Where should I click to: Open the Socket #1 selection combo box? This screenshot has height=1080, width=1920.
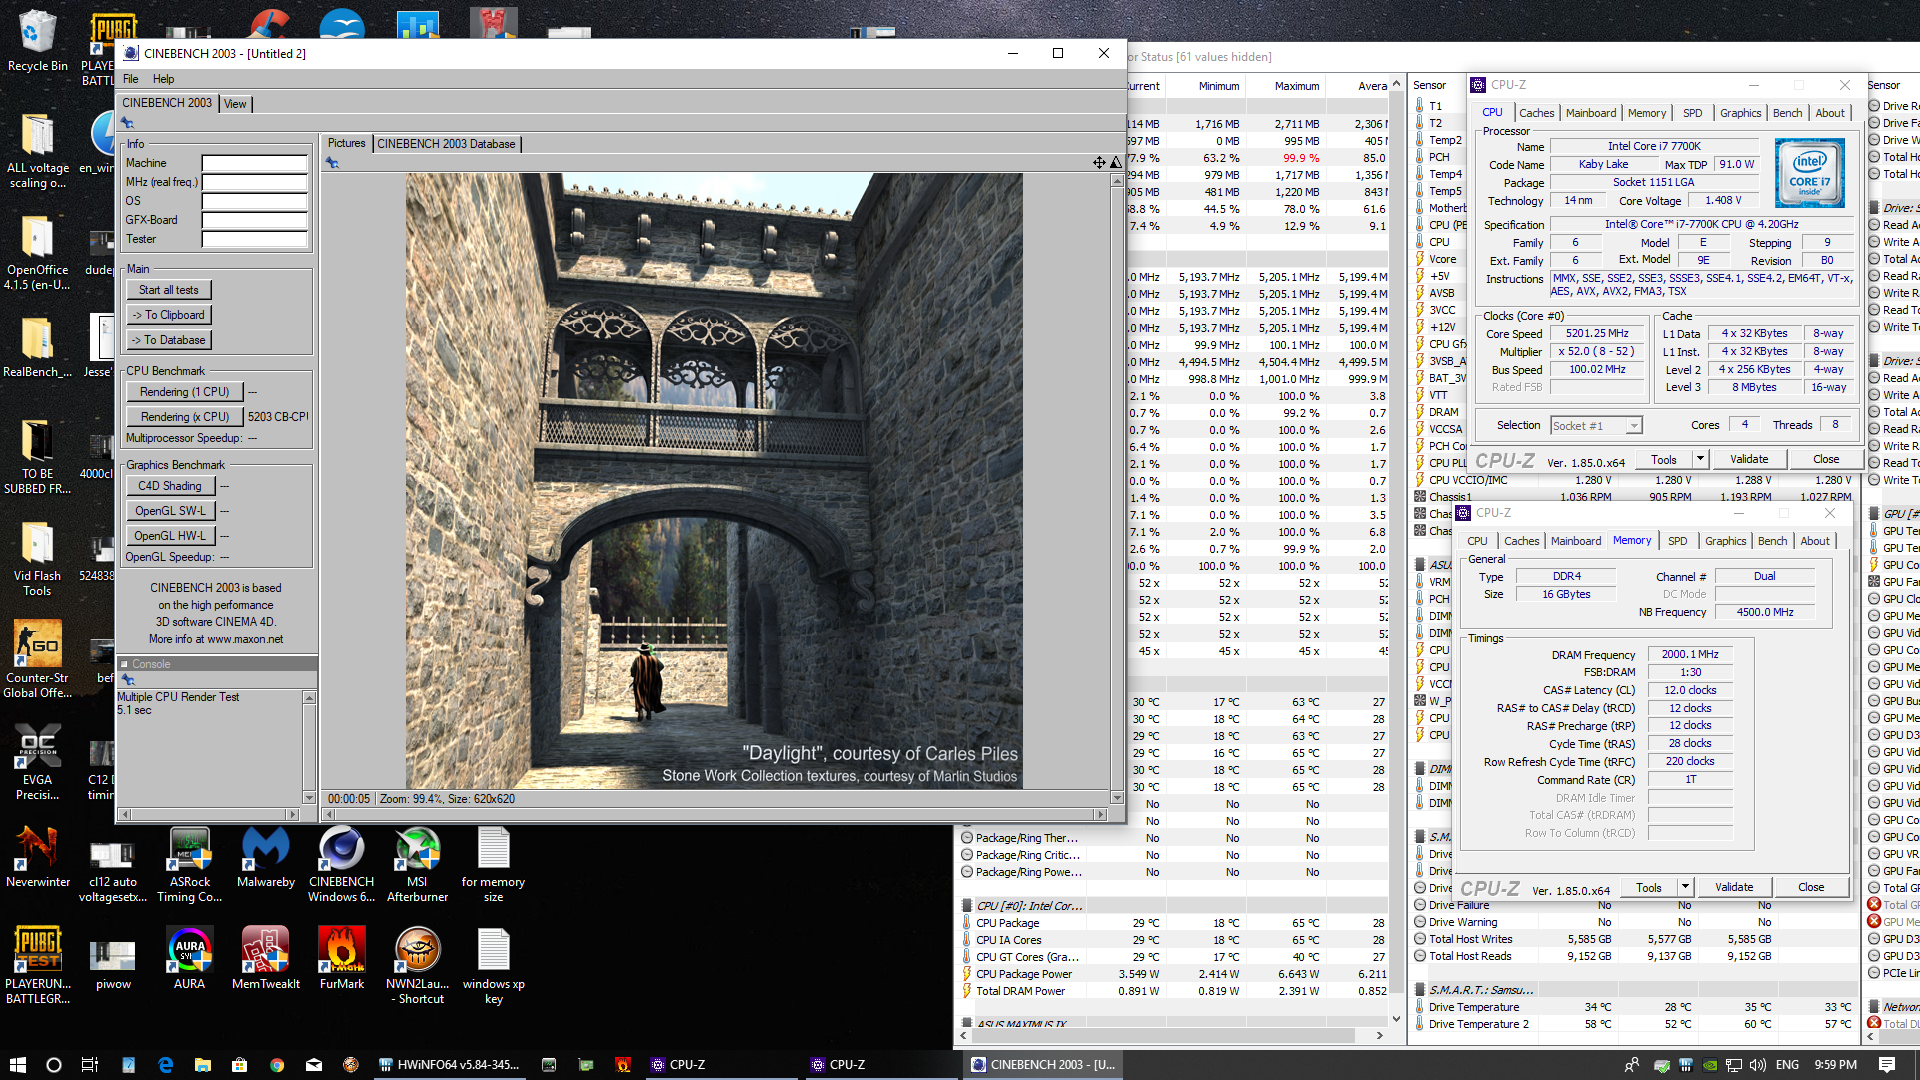1596,426
